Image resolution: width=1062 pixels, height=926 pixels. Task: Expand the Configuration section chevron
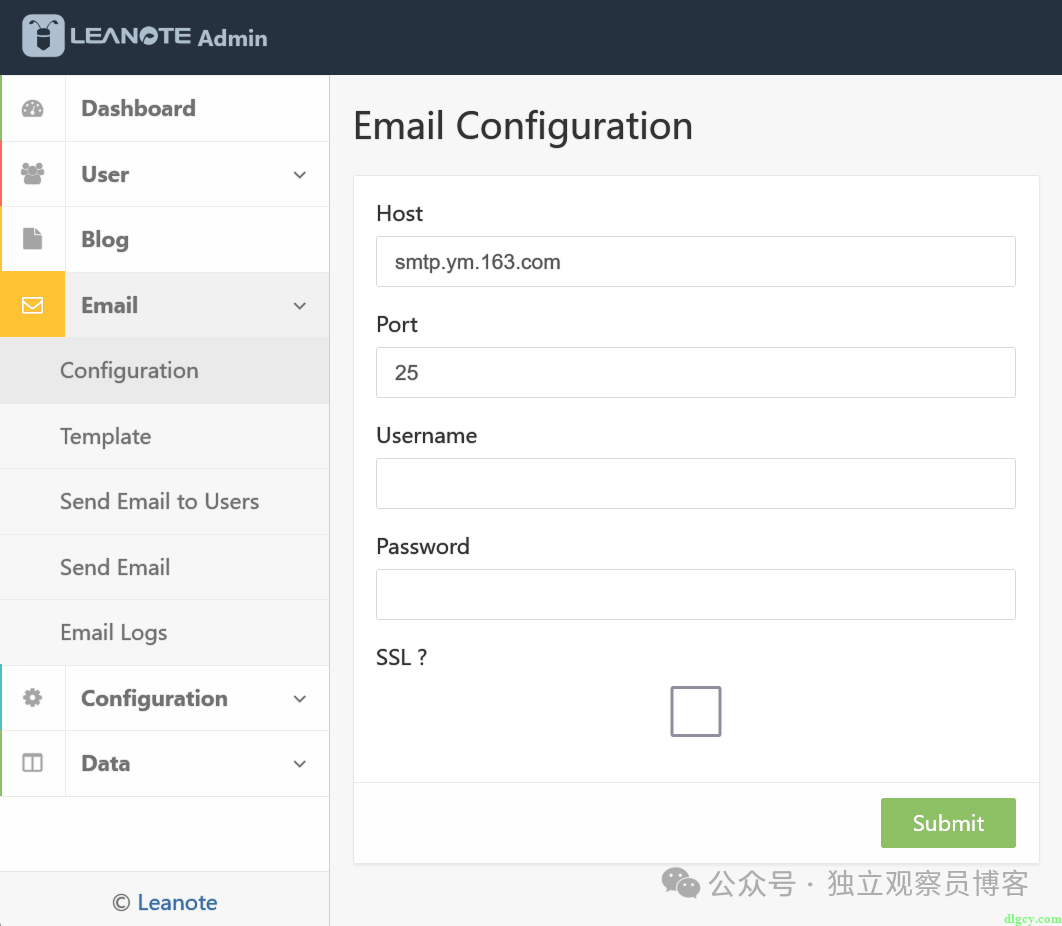[299, 699]
